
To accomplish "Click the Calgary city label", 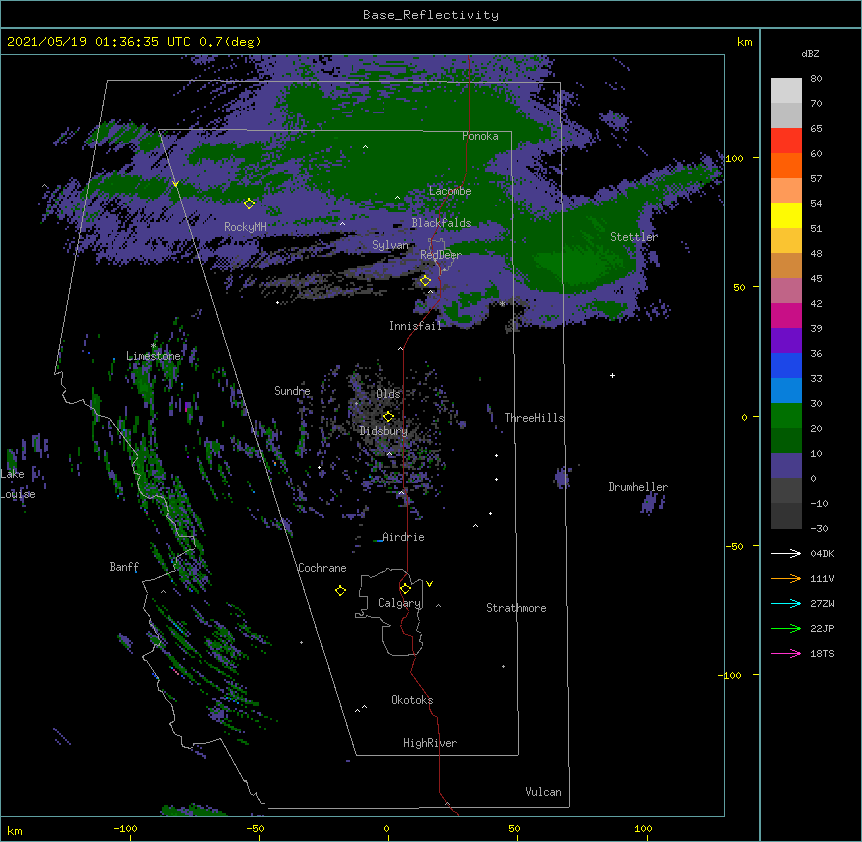I will pyautogui.click(x=399, y=603).
